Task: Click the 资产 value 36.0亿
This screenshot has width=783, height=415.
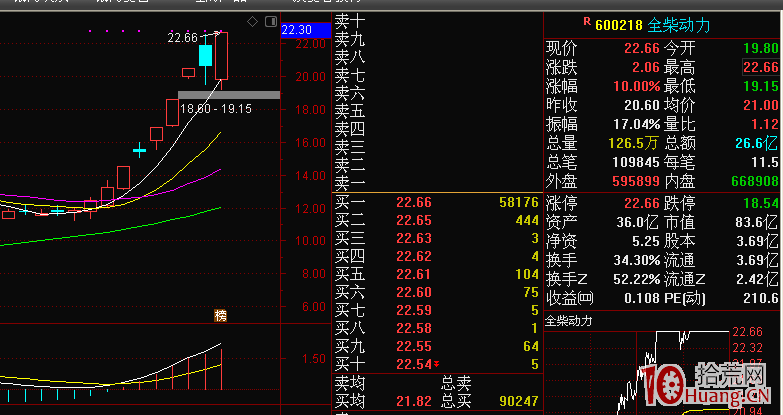Action: click(x=638, y=222)
